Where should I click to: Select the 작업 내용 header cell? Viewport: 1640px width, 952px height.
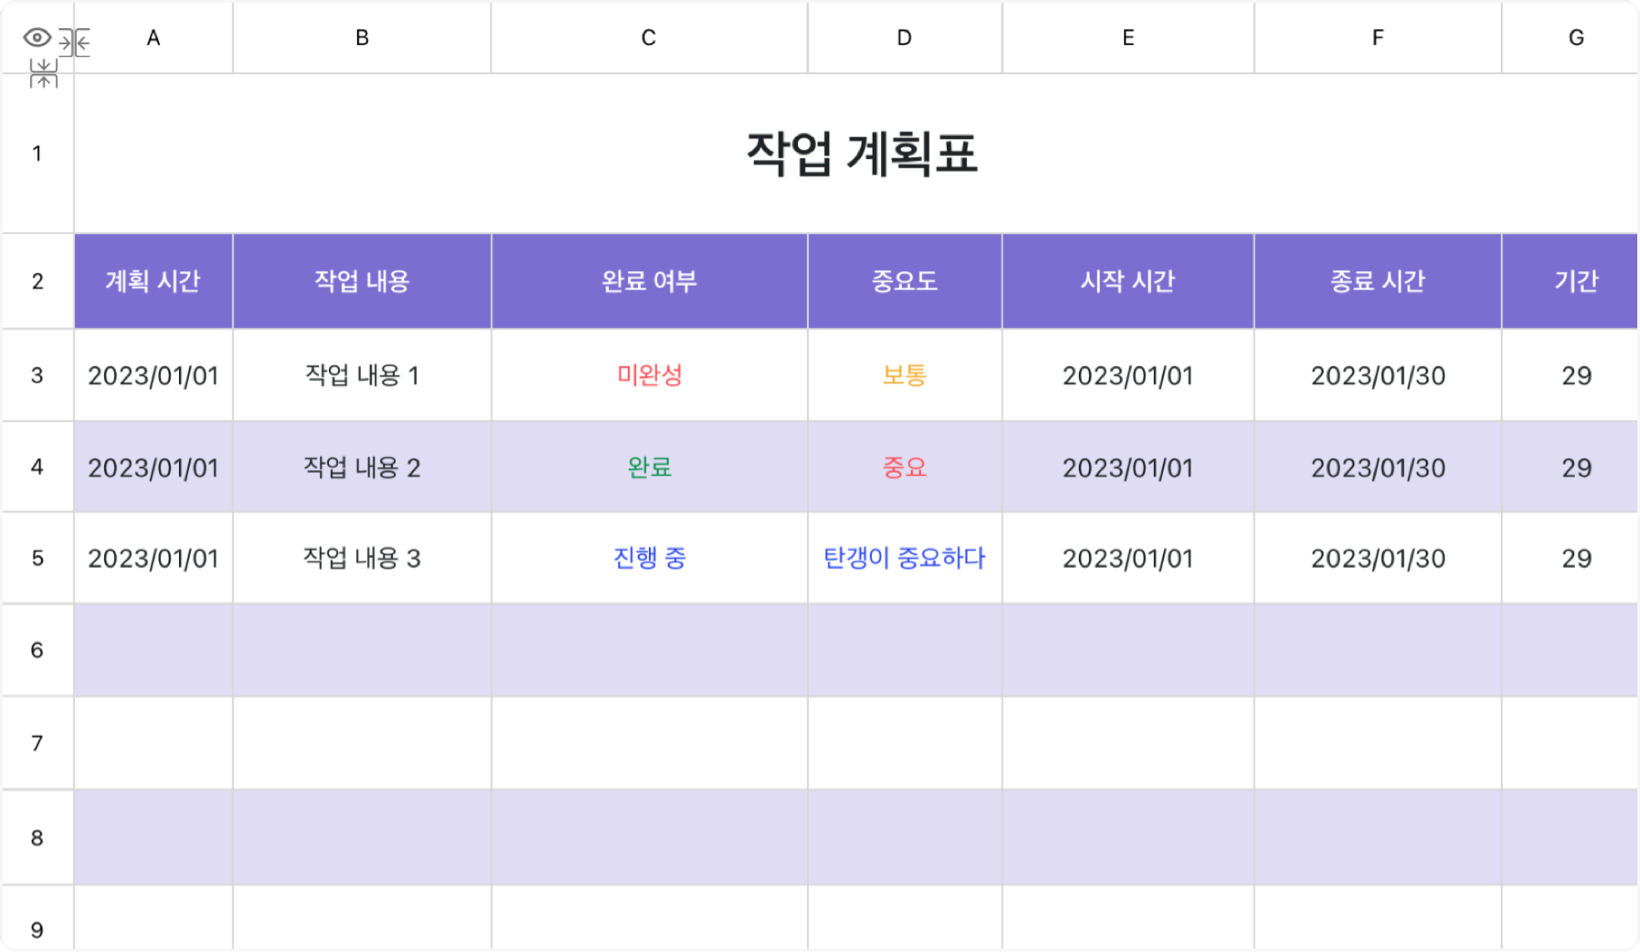362,281
